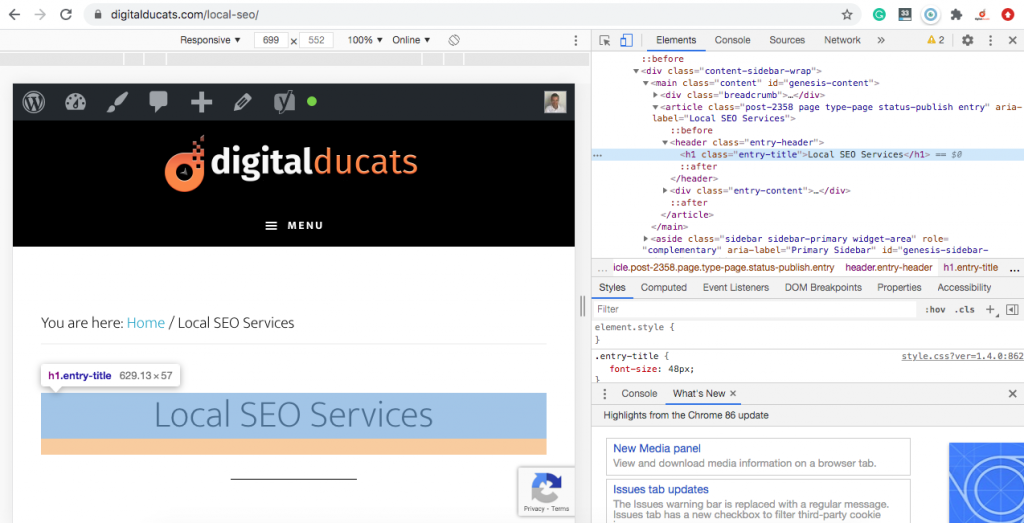Toggle the styles sidebar pane icon
This screenshot has width=1024, height=523.
pyautogui.click(x=1012, y=309)
